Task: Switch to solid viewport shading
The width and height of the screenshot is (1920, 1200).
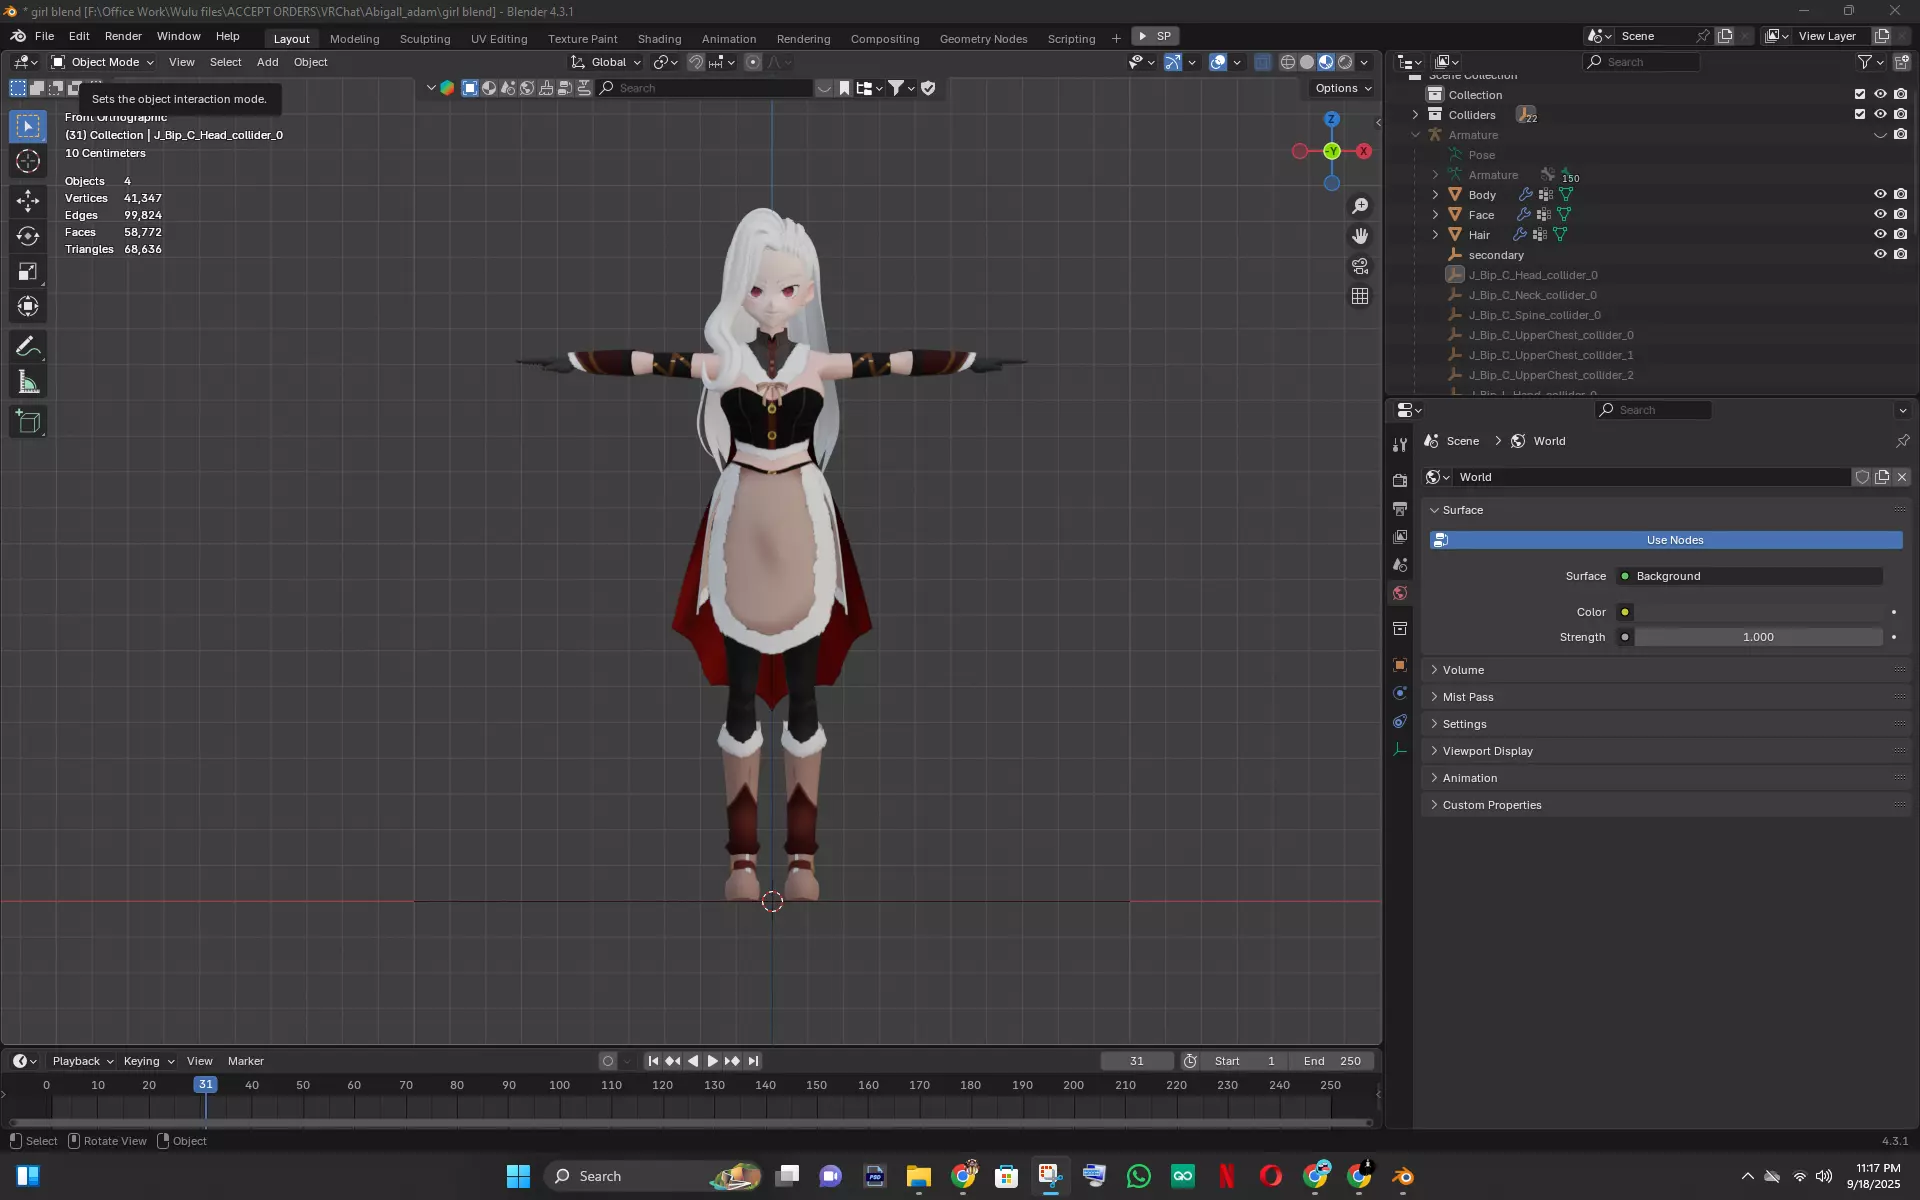Action: click(1307, 62)
